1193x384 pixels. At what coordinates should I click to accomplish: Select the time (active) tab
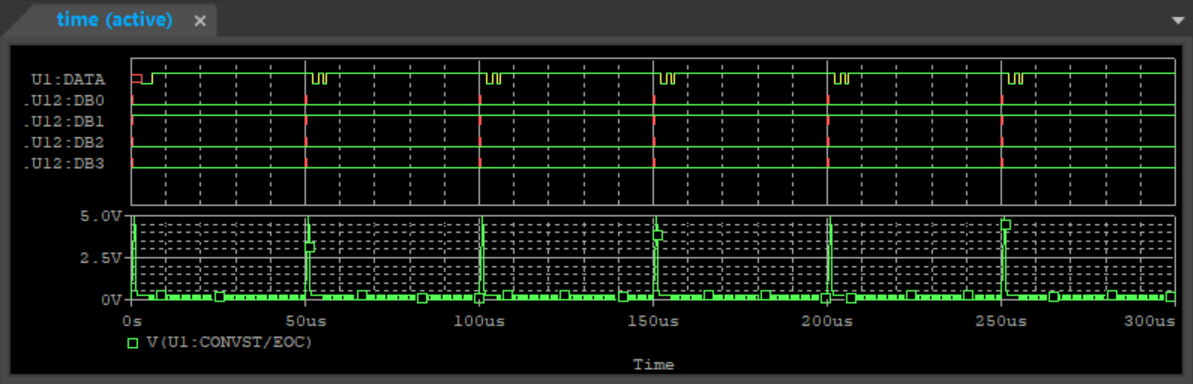tap(114, 20)
